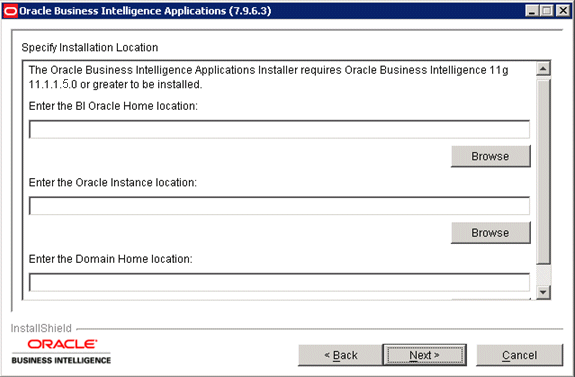The height and width of the screenshot is (377, 575).
Task: Click the 'Specify Installation Location' heading
Action: coord(90,48)
